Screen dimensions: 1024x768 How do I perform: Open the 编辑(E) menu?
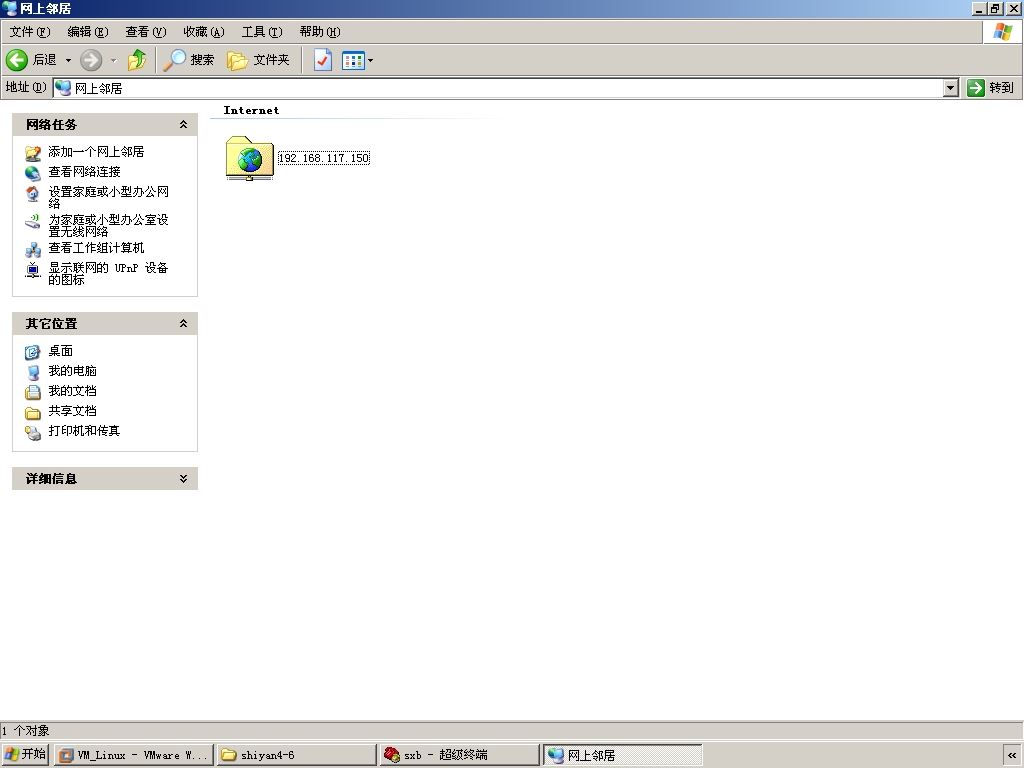pyautogui.click(x=88, y=32)
